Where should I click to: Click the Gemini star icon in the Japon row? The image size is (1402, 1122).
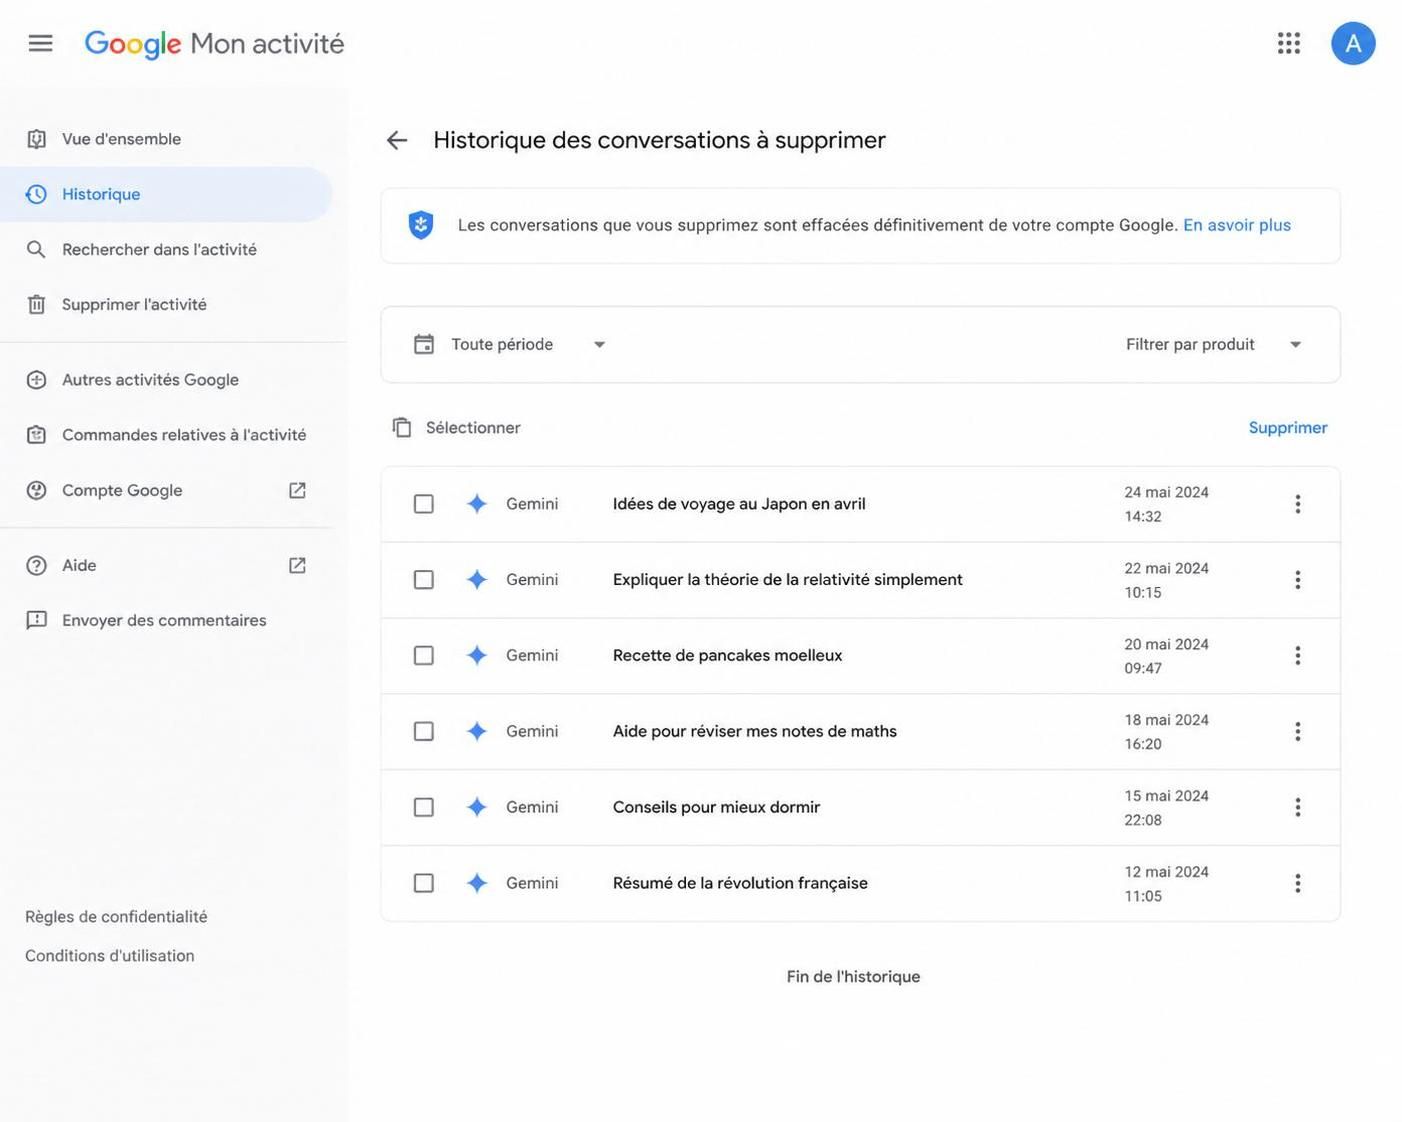477,504
